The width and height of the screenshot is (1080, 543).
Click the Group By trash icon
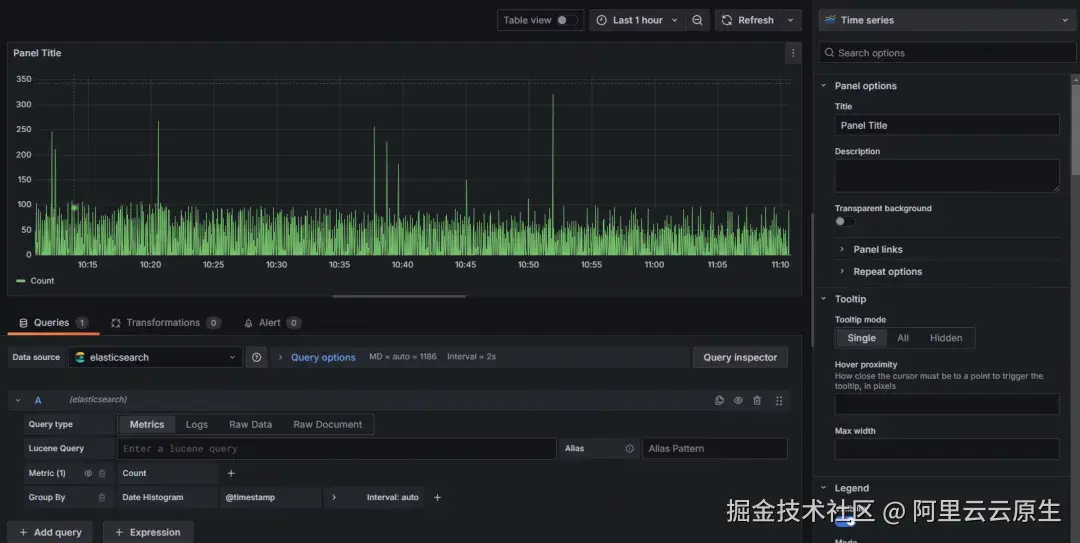coord(102,498)
